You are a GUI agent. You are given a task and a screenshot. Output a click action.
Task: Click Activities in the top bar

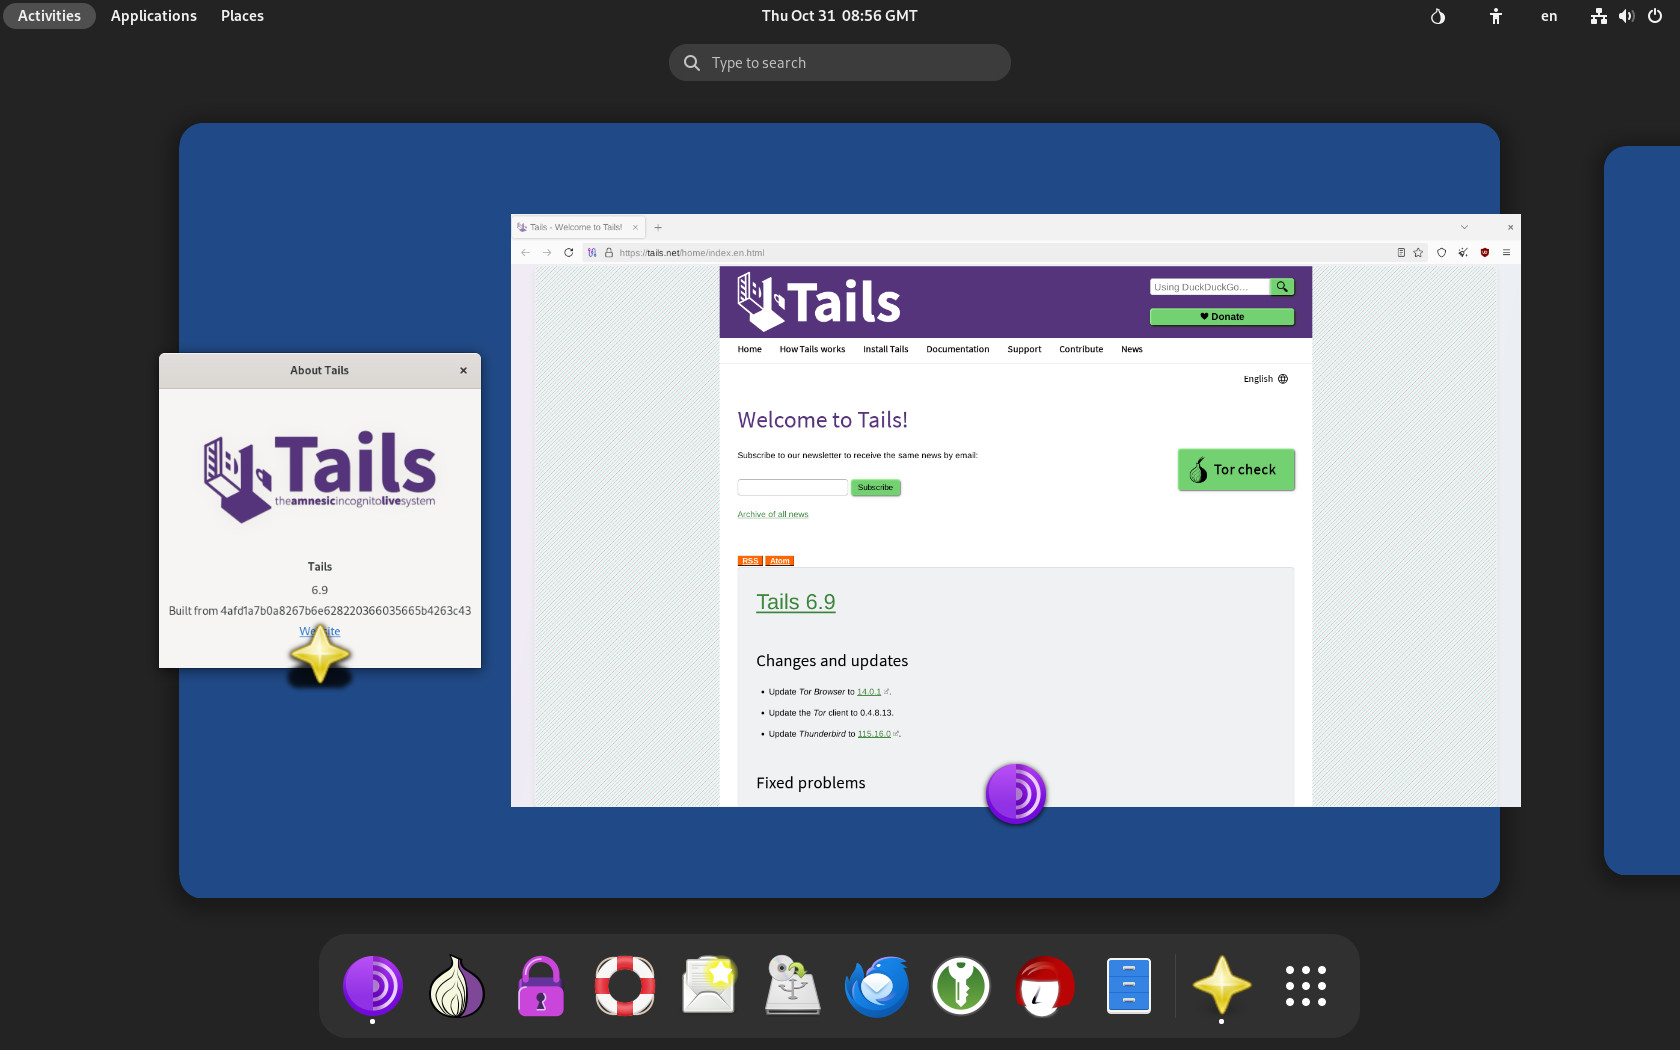click(49, 16)
